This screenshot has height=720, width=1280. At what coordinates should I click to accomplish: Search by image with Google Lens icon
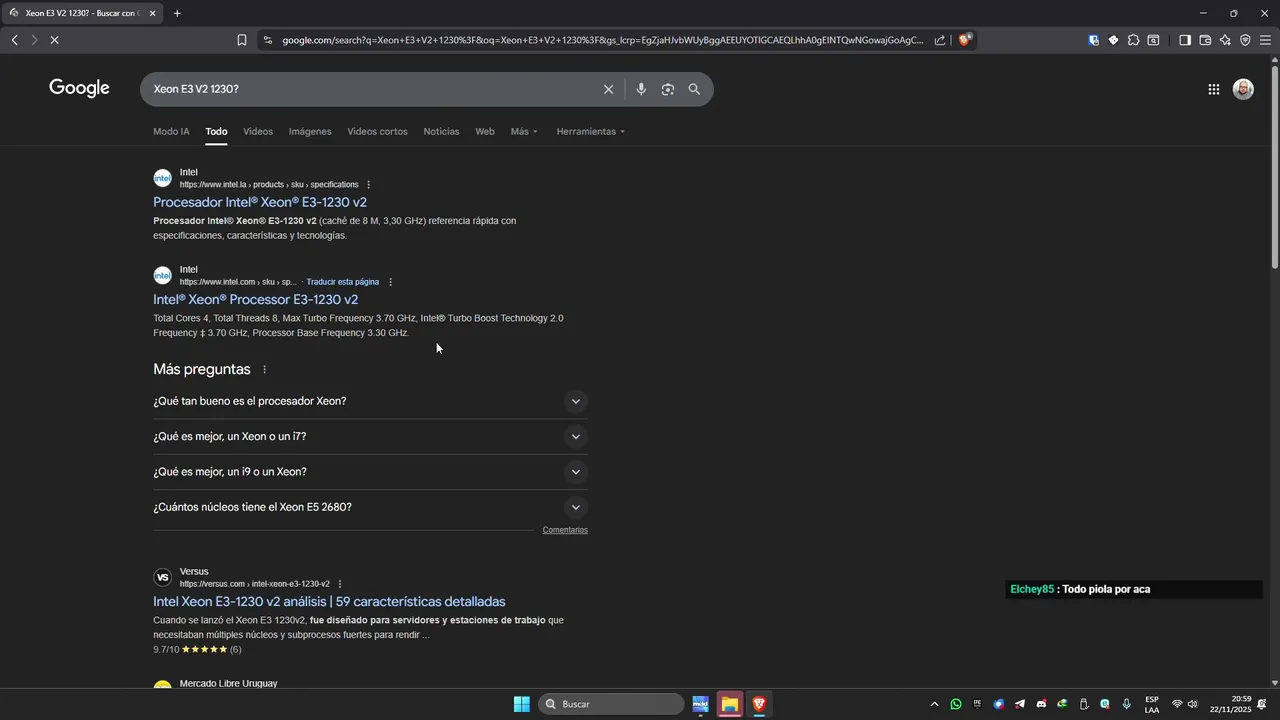pyautogui.click(x=667, y=89)
